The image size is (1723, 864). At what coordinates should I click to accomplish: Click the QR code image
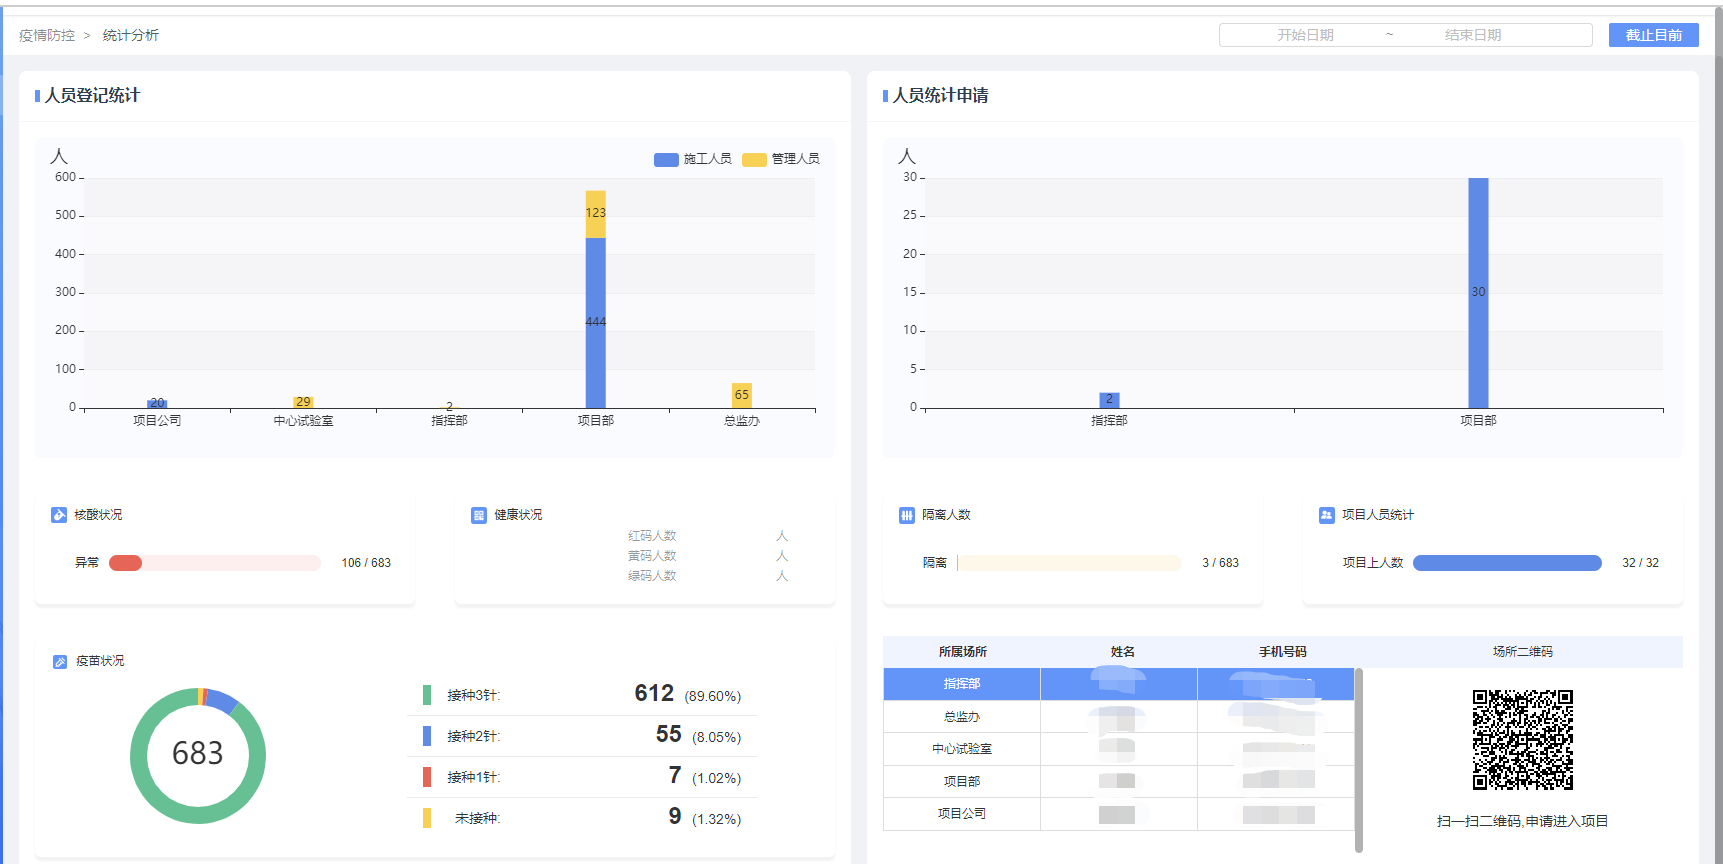[x=1522, y=740]
